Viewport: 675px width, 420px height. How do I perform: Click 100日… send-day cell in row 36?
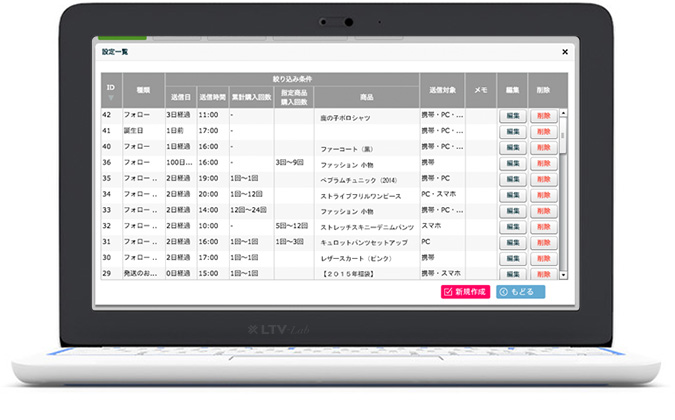pyautogui.click(x=181, y=163)
